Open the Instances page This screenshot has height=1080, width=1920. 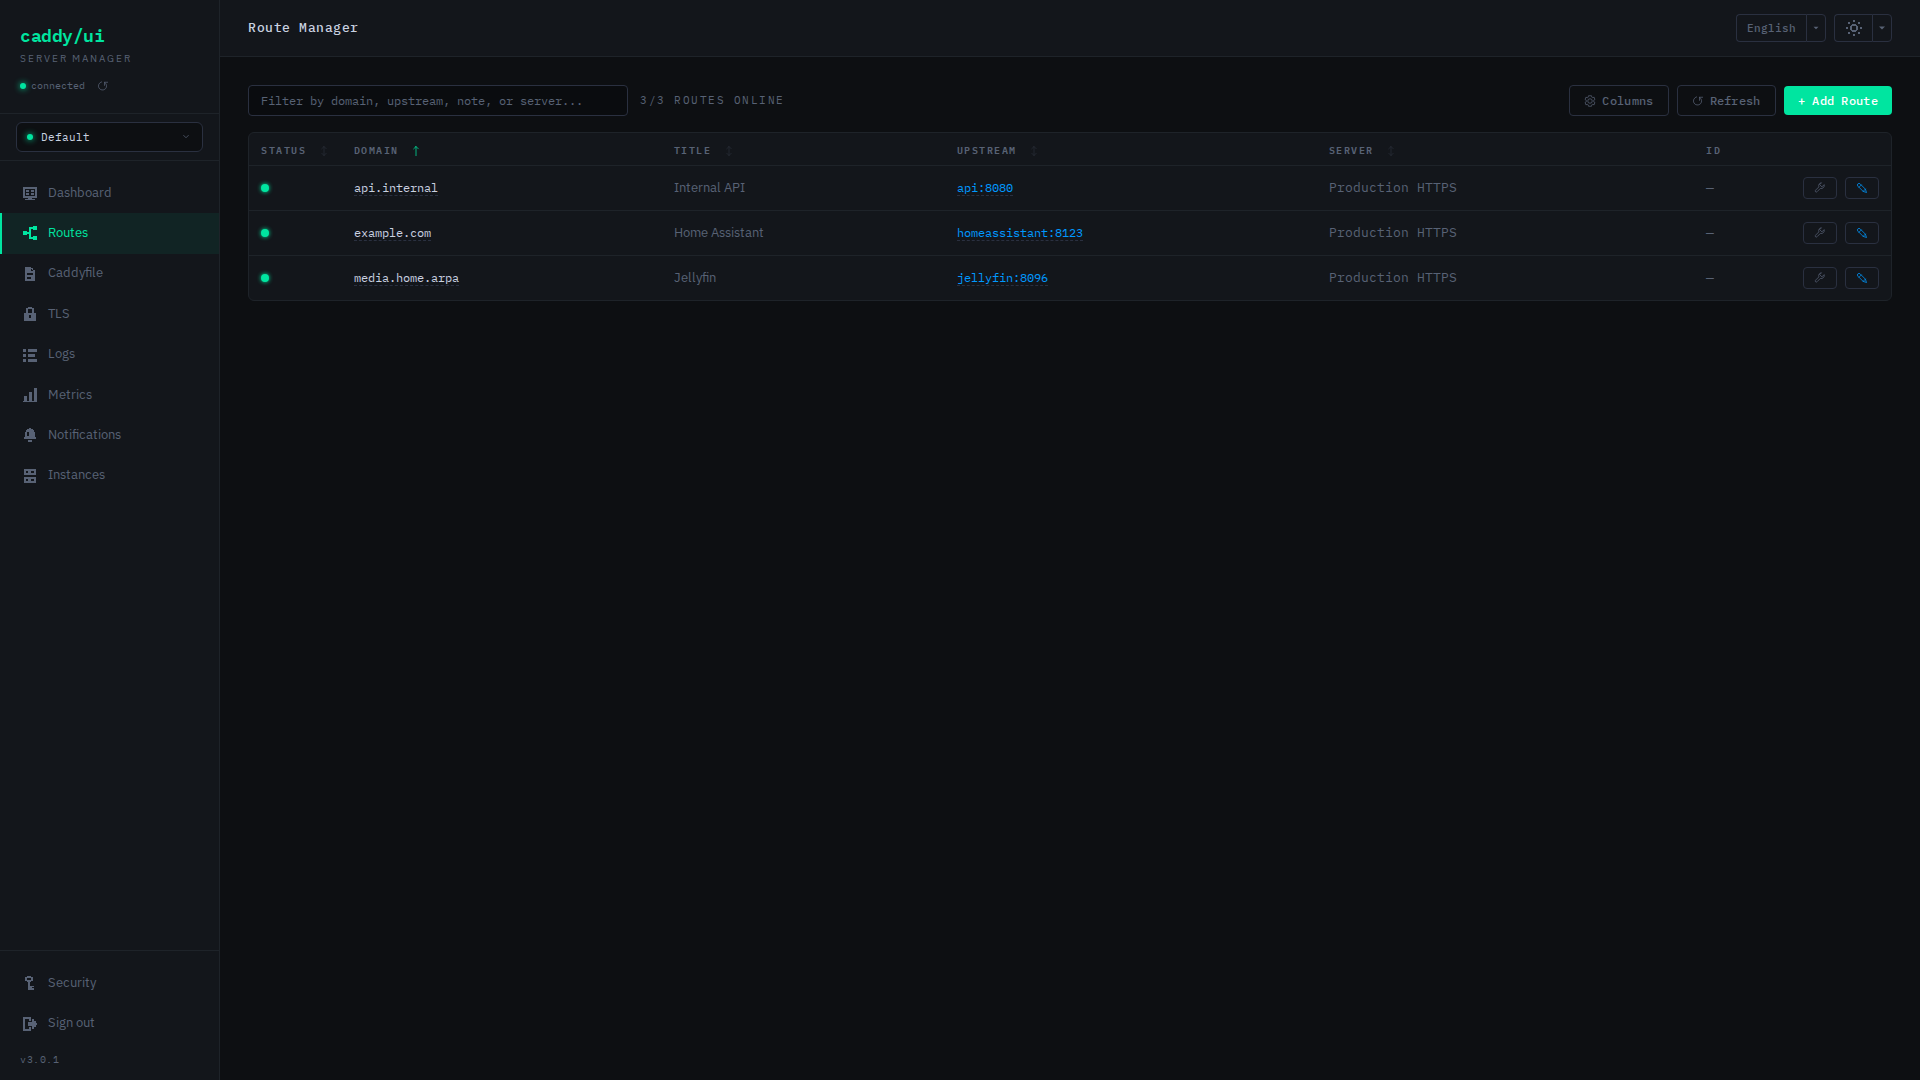click(110, 475)
